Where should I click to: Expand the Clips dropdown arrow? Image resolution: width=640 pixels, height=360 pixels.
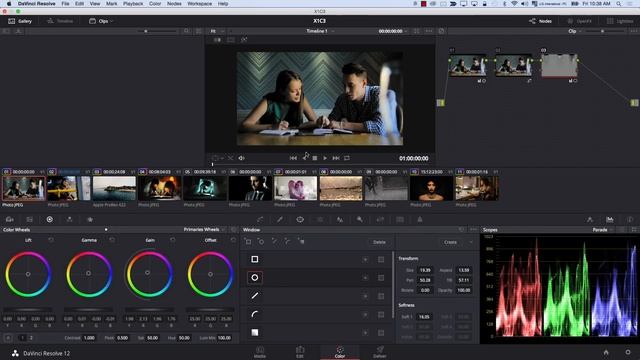point(111,21)
